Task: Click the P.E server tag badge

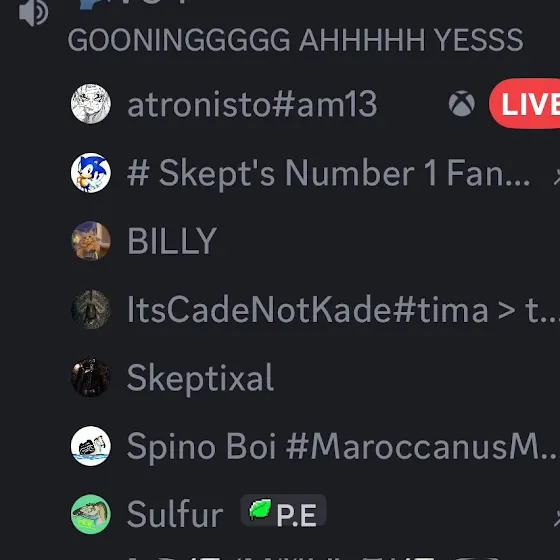Action: point(283,511)
